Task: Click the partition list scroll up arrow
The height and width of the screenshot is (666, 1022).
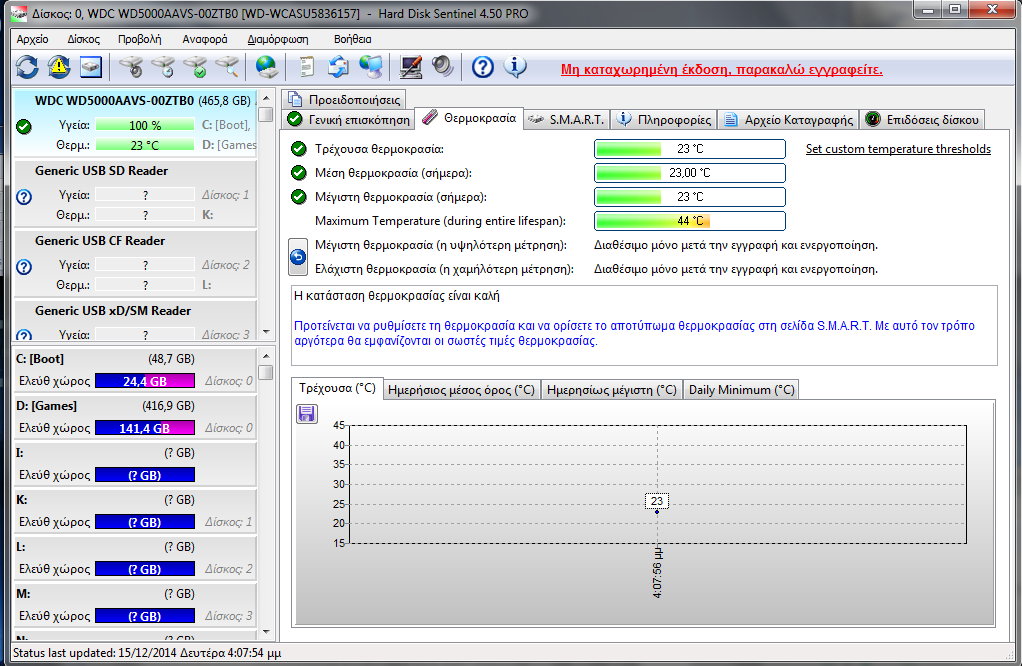Action: click(265, 356)
